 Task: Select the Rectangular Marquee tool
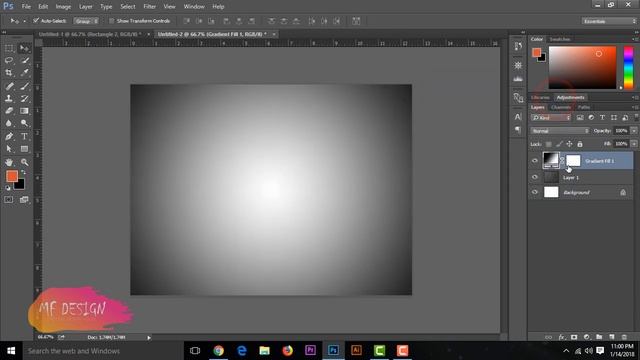click(x=9, y=49)
